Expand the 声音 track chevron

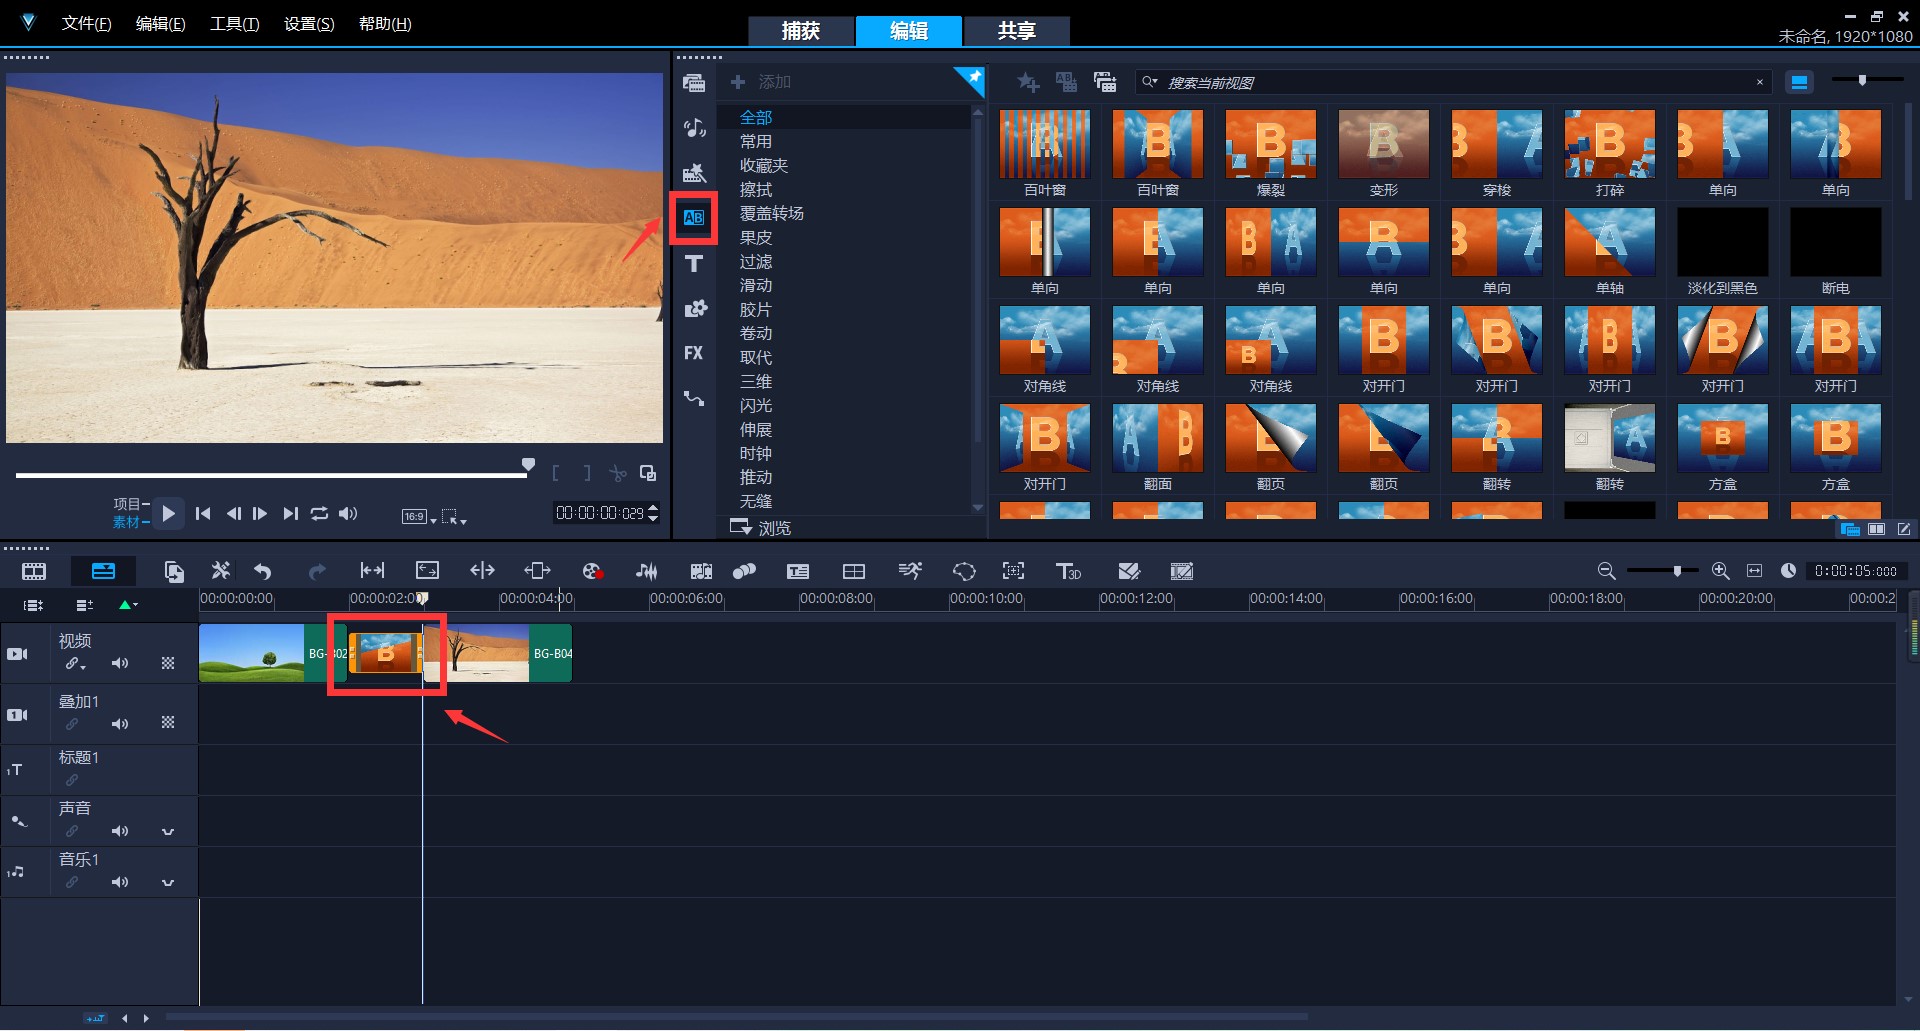[x=168, y=832]
